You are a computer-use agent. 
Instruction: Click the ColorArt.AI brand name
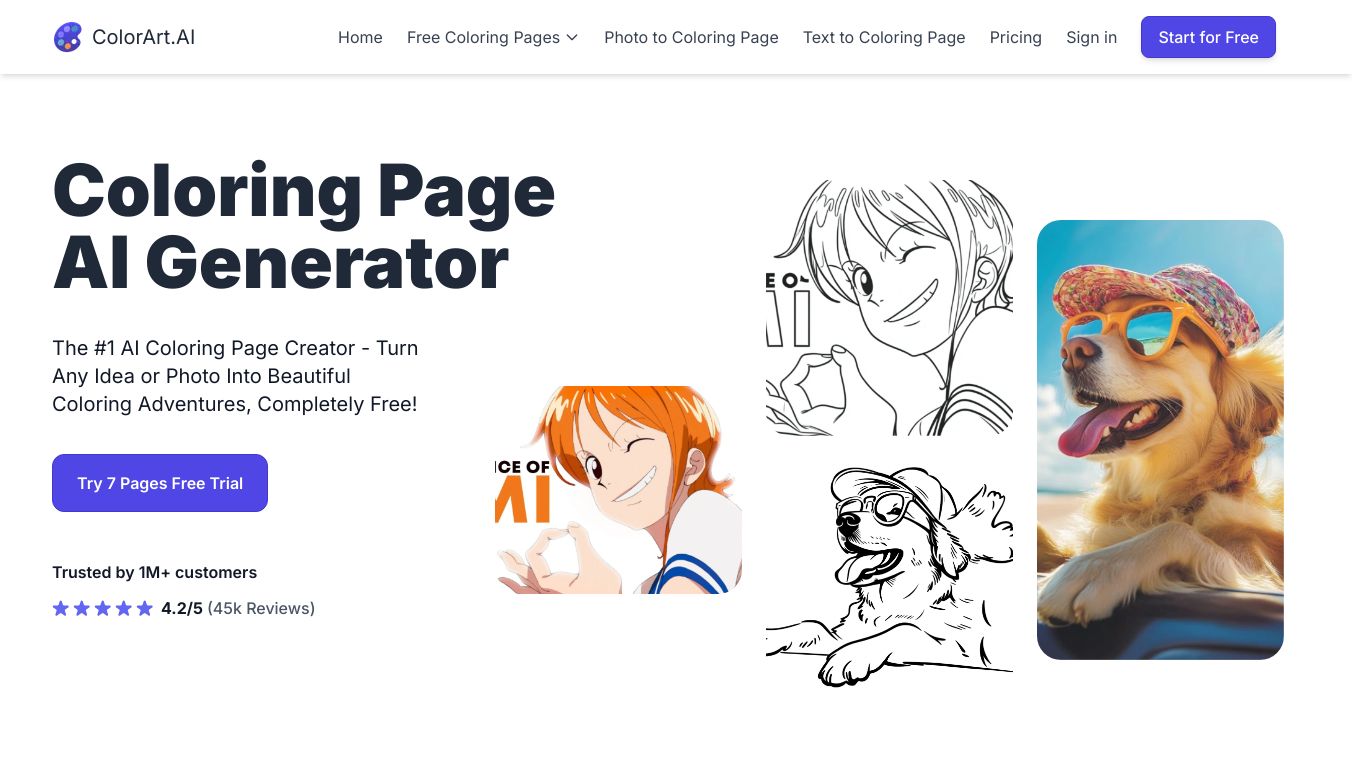[x=144, y=37]
